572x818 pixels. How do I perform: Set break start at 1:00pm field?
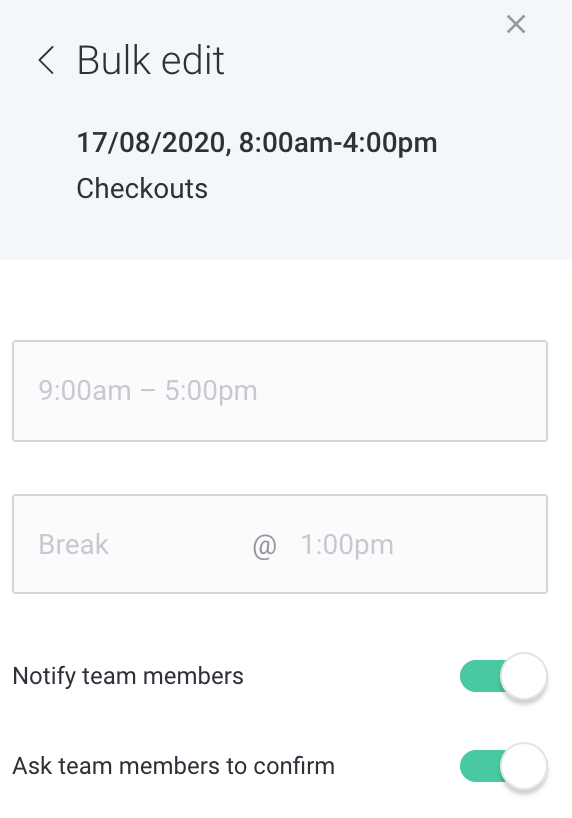point(347,545)
